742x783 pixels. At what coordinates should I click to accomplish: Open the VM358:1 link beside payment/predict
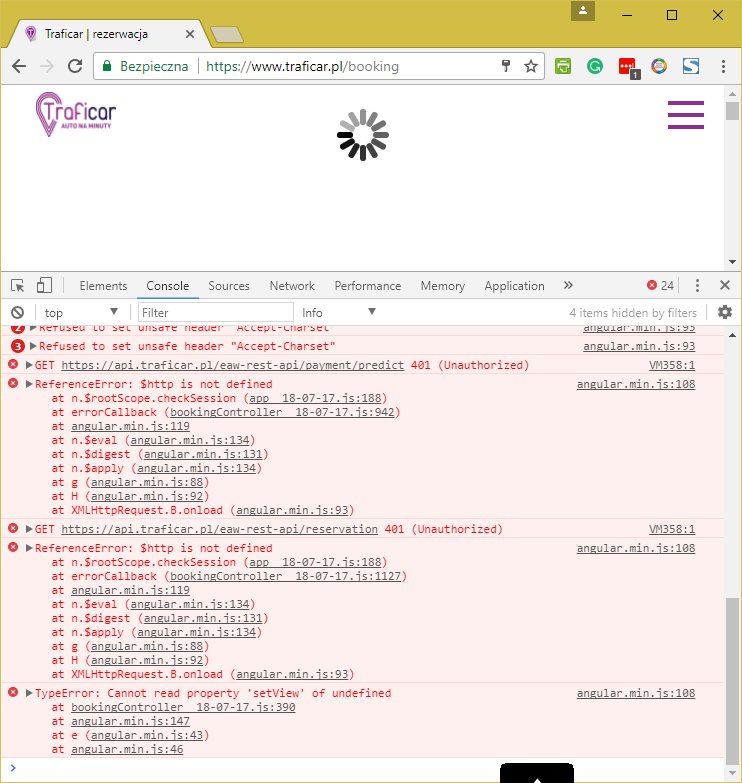click(x=672, y=365)
